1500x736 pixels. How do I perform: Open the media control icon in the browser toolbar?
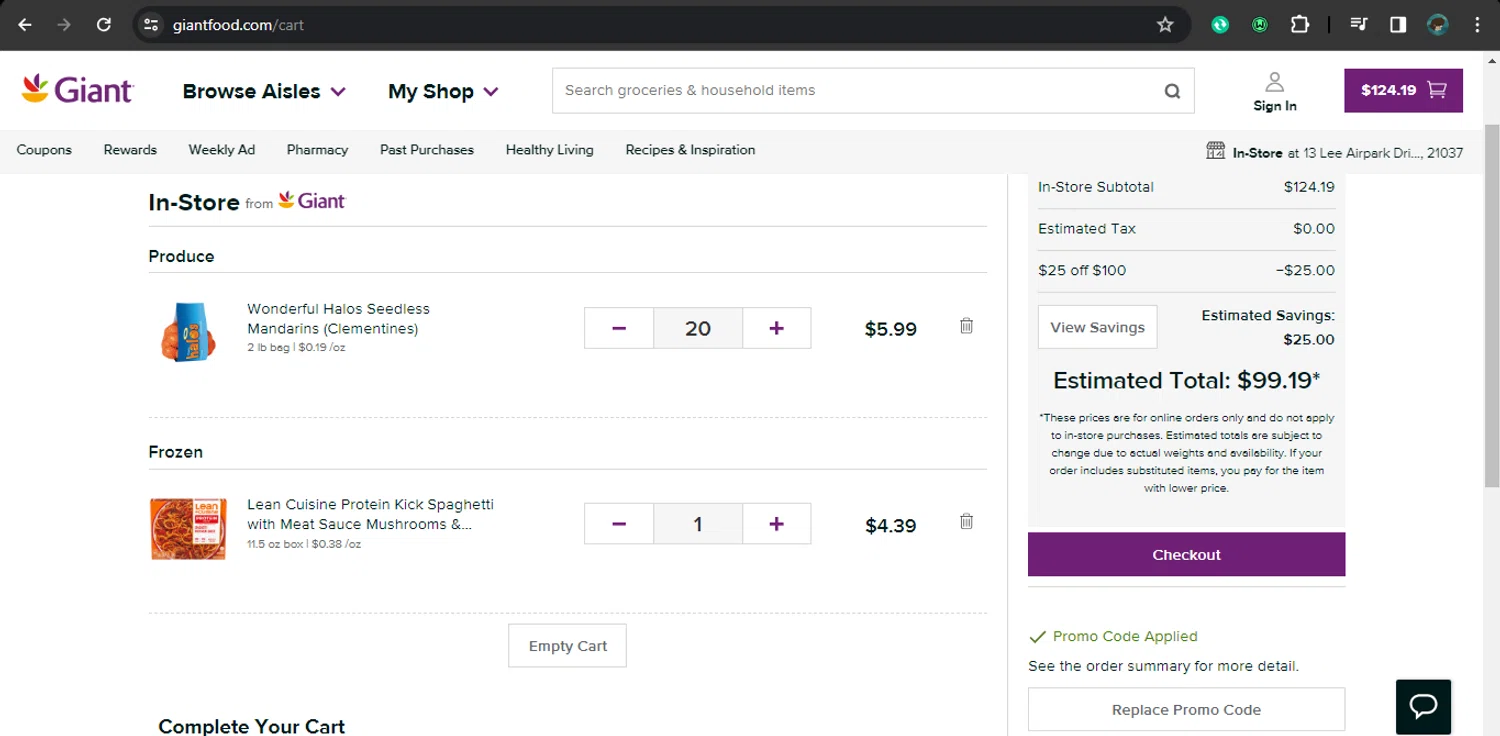pos(1358,25)
